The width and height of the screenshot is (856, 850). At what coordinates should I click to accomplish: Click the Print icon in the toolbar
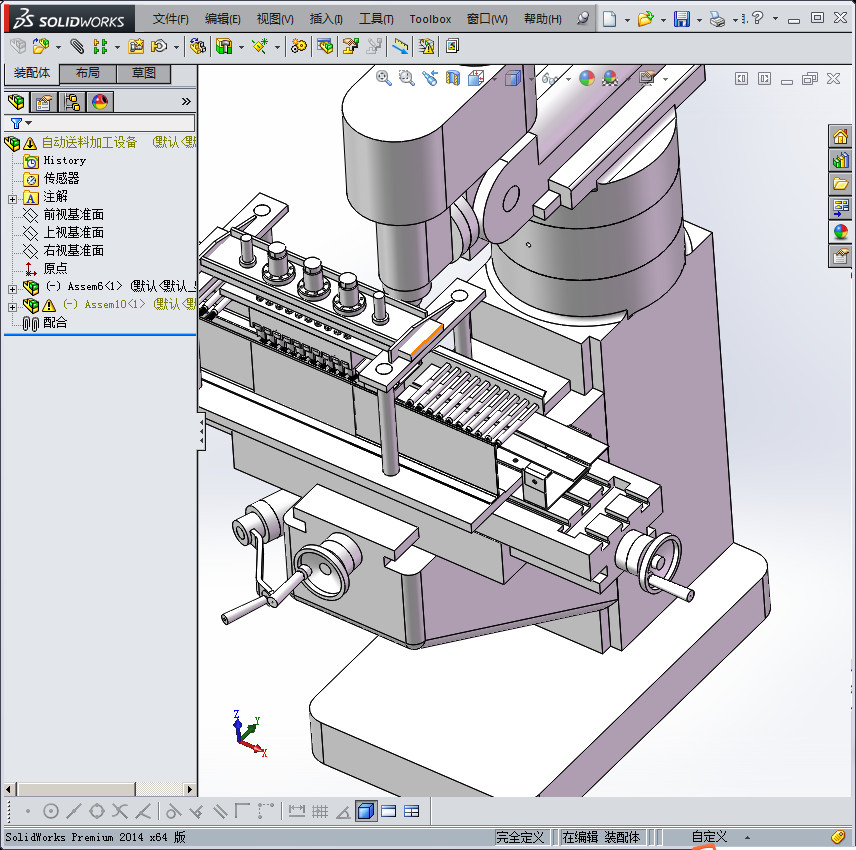point(717,19)
